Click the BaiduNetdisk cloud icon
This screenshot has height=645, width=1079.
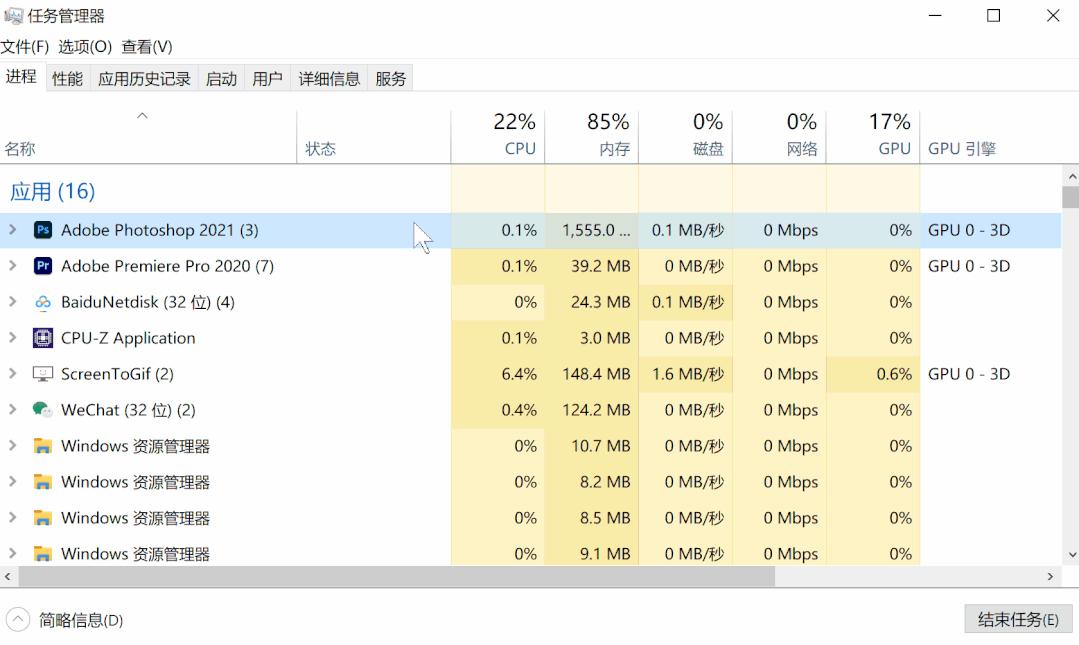point(43,302)
